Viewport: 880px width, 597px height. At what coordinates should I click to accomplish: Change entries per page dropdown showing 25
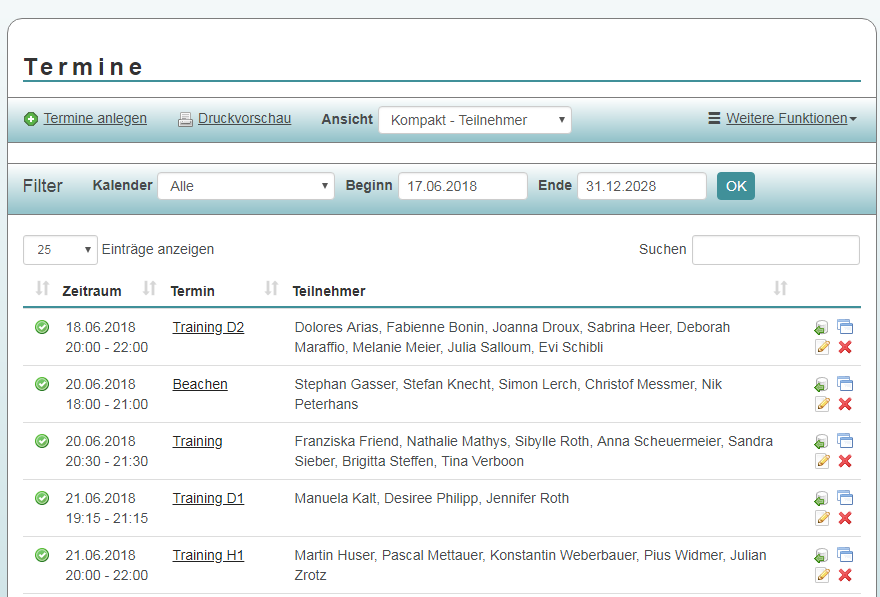(x=60, y=250)
